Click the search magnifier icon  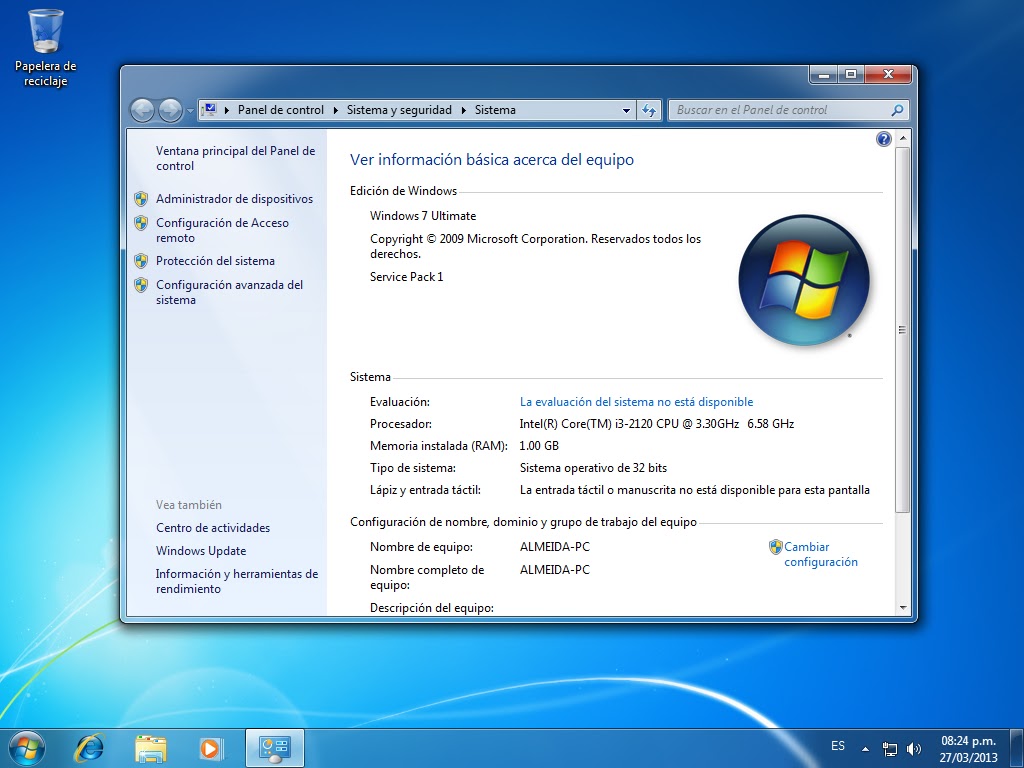[x=897, y=110]
